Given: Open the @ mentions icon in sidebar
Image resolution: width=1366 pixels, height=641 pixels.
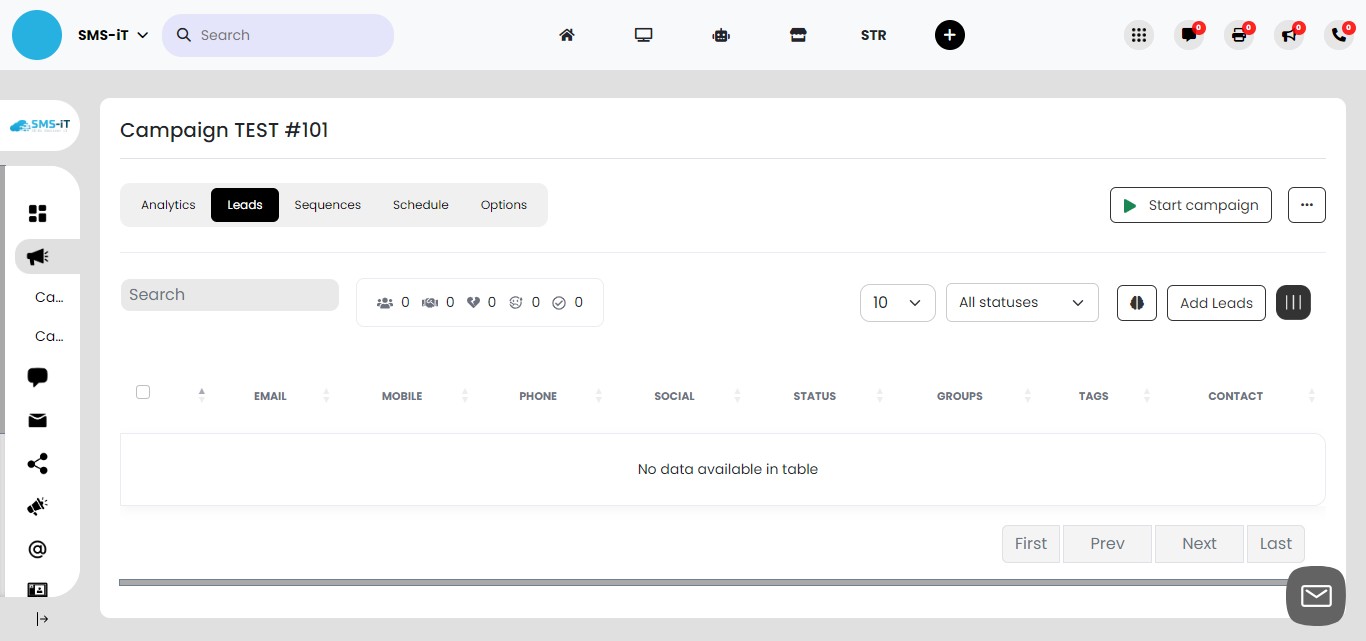Looking at the screenshot, I should [x=37, y=549].
